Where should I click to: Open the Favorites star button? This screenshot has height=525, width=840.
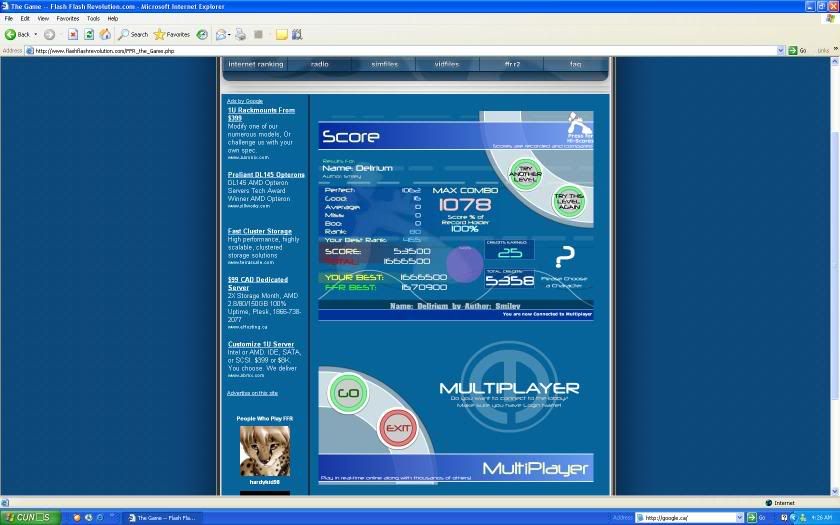[172, 34]
